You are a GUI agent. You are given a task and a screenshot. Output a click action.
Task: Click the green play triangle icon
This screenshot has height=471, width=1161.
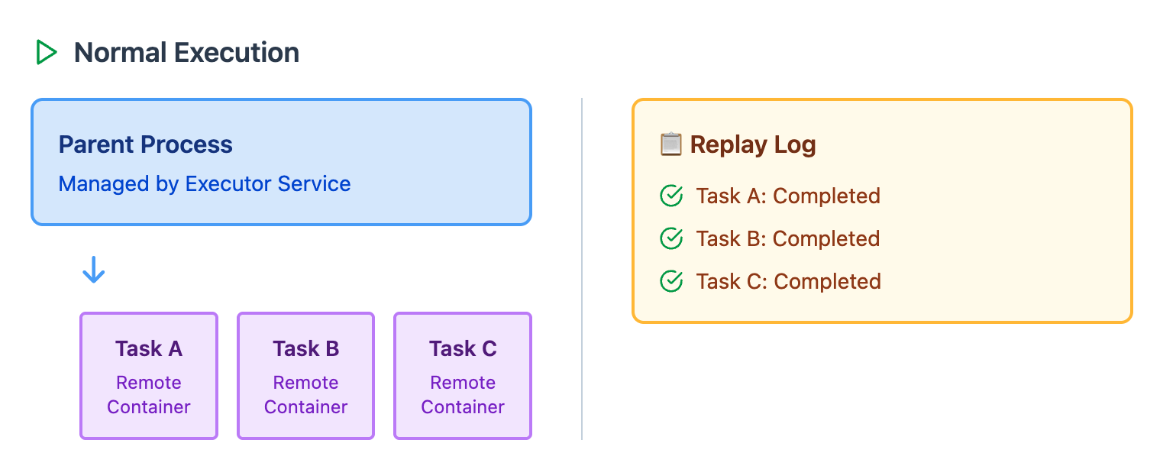coord(47,53)
